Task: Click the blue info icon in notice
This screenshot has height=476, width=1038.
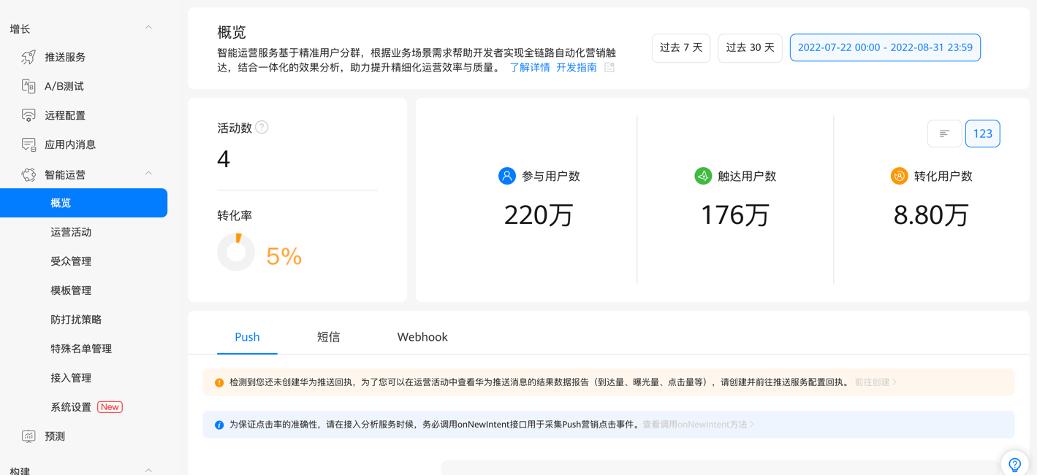Action: (x=219, y=425)
